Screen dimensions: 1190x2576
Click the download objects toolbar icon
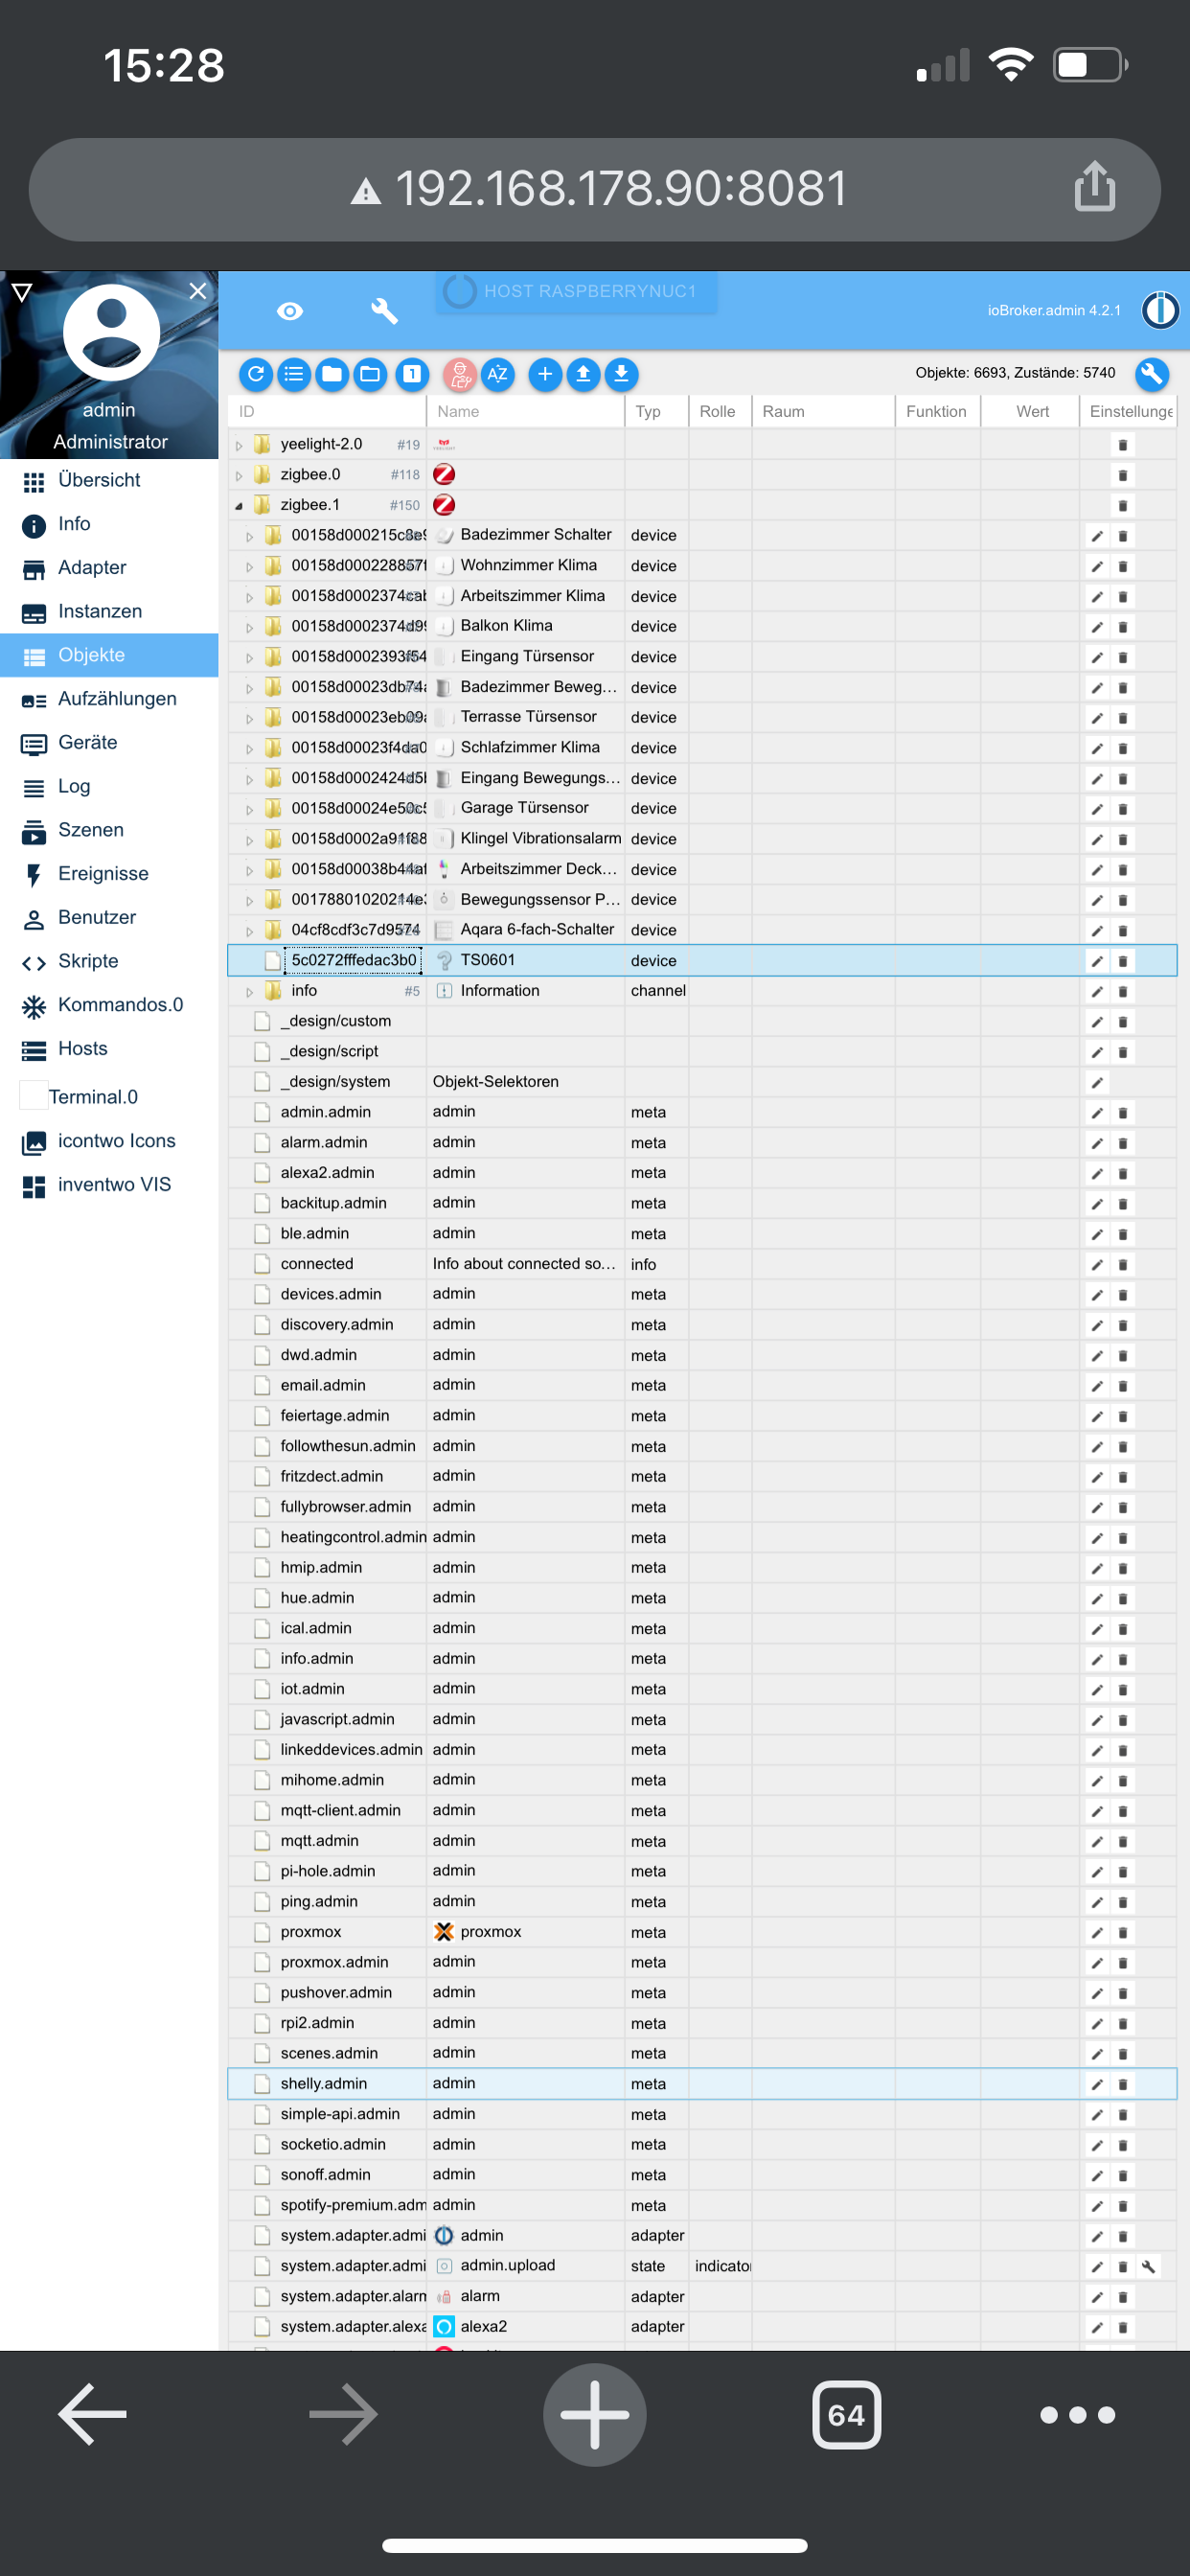tap(621, 374)
